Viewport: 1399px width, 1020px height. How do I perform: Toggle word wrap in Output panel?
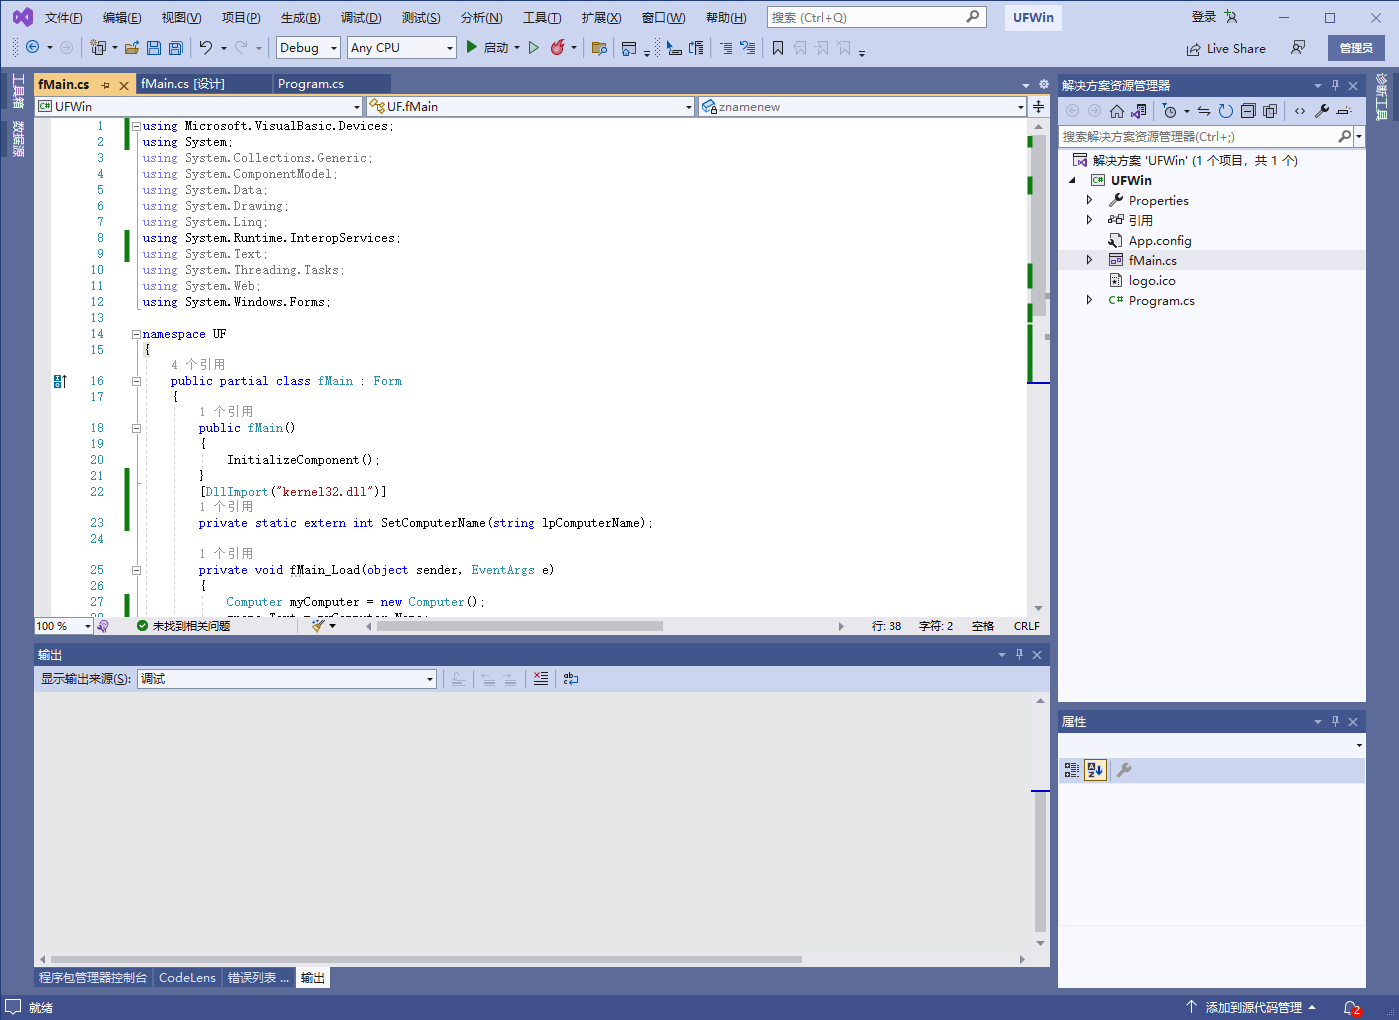tap(571, 679)
